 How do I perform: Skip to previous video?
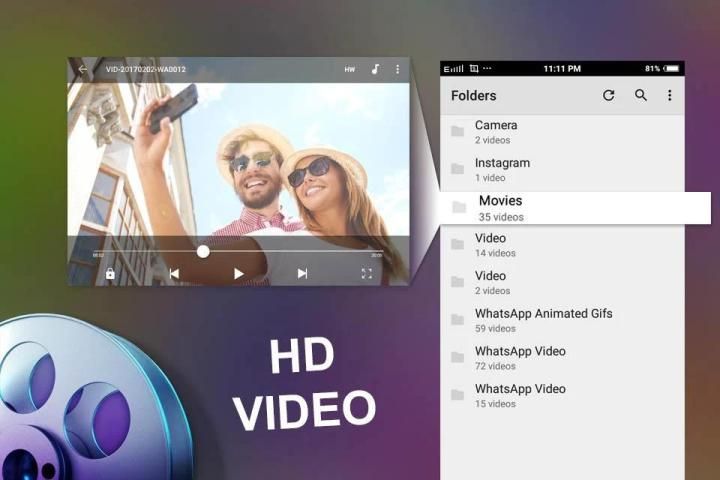[x=174, y=273]
